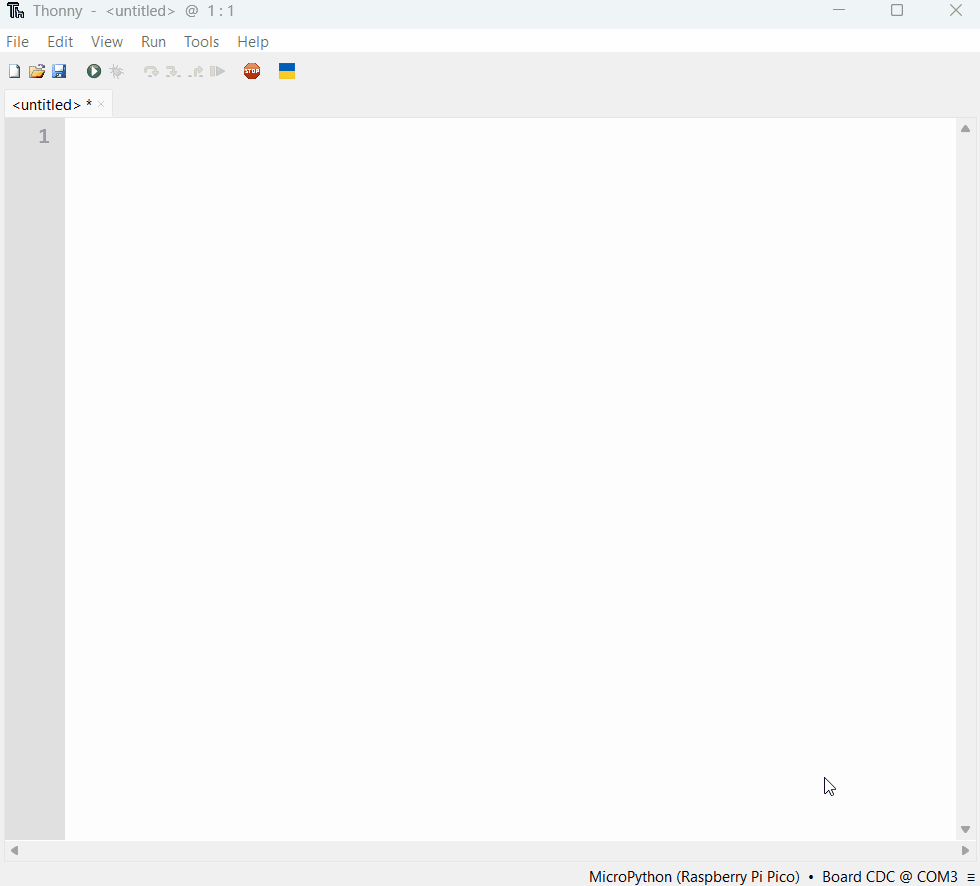Screen dimensions: 980x886
Task: Close the <untitled> tab with its x
Action: (101, 104)
